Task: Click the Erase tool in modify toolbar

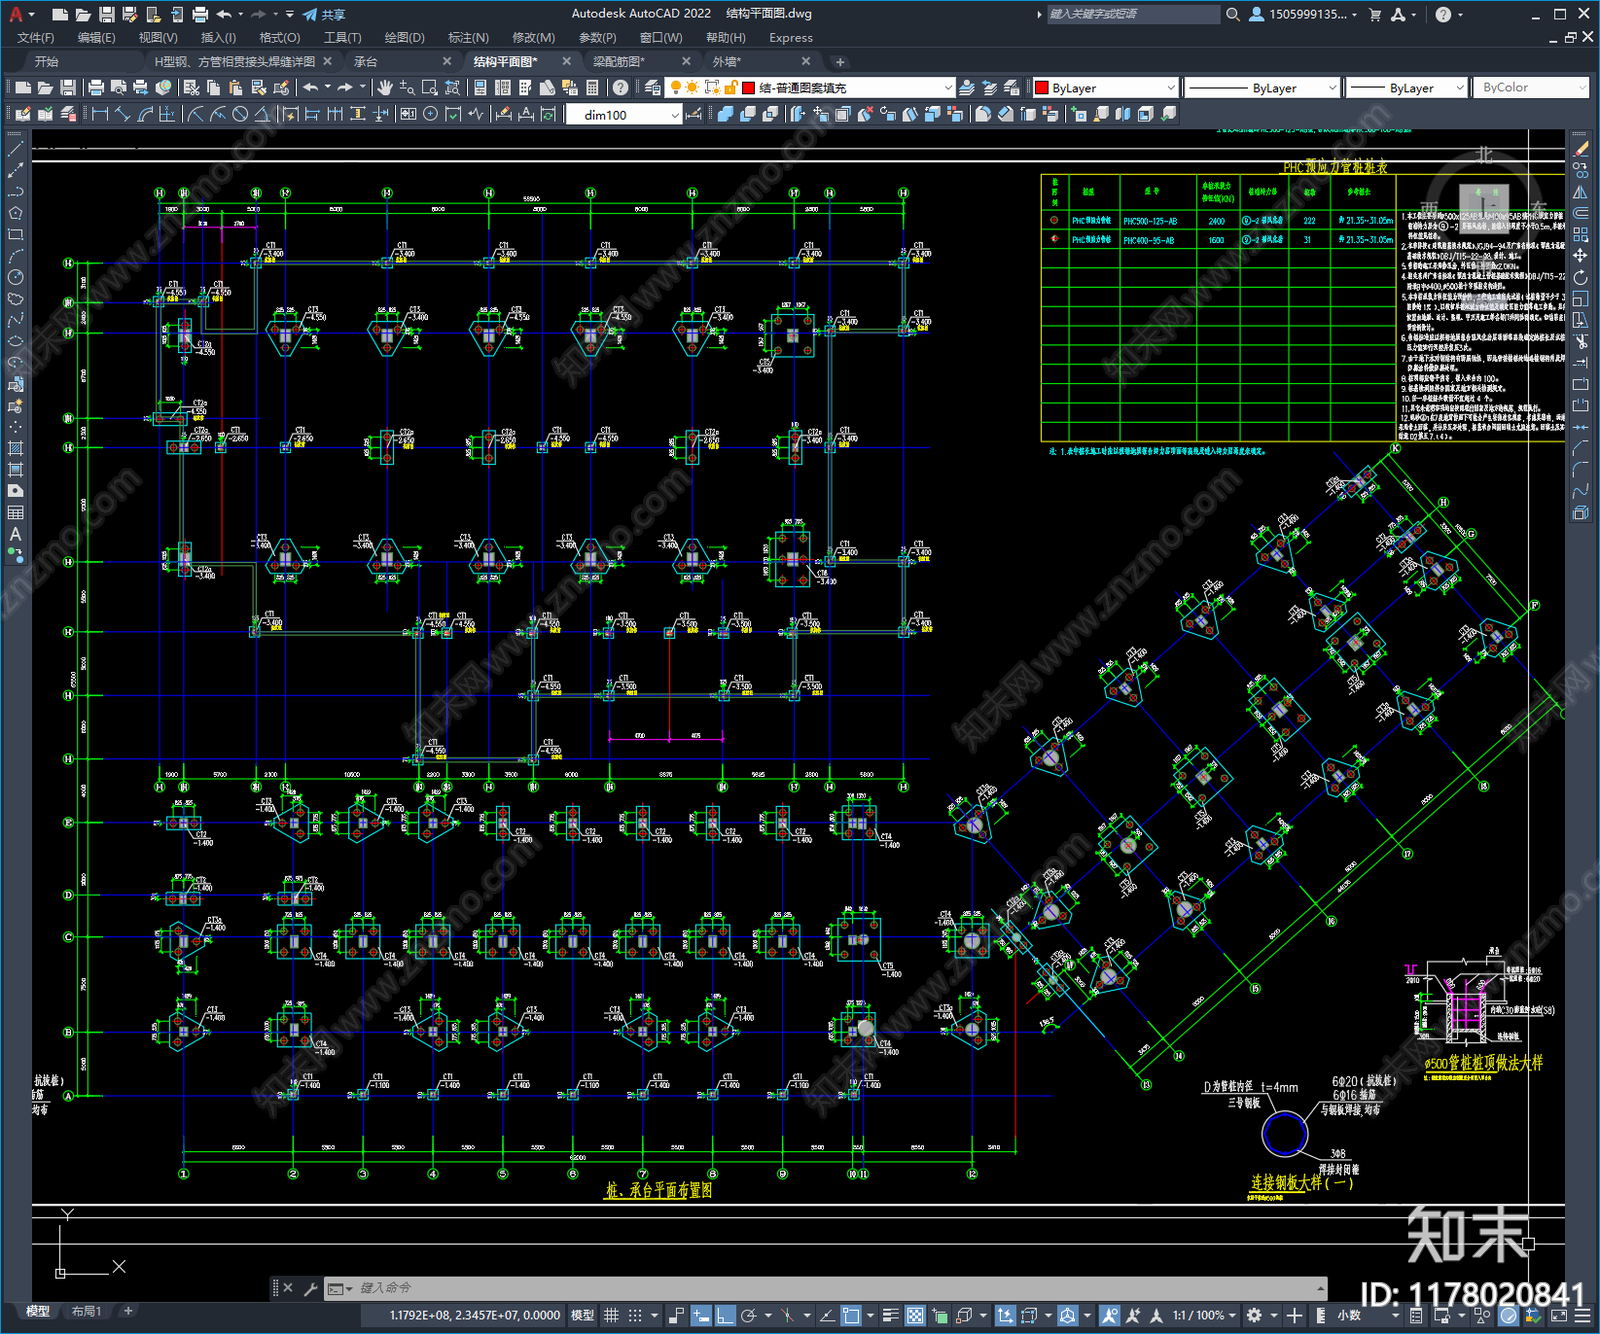Action: coord(1581,149)
